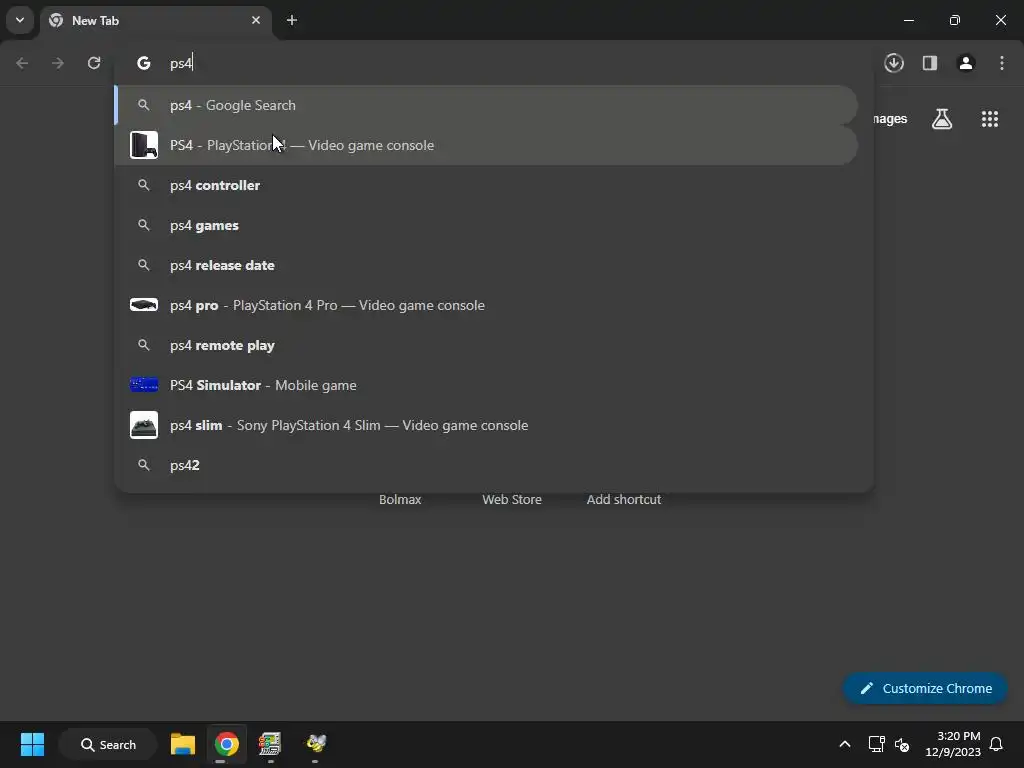Open the Chrome downloads icon
Viewport: 1024px width, 768px height.
[894, 63]
